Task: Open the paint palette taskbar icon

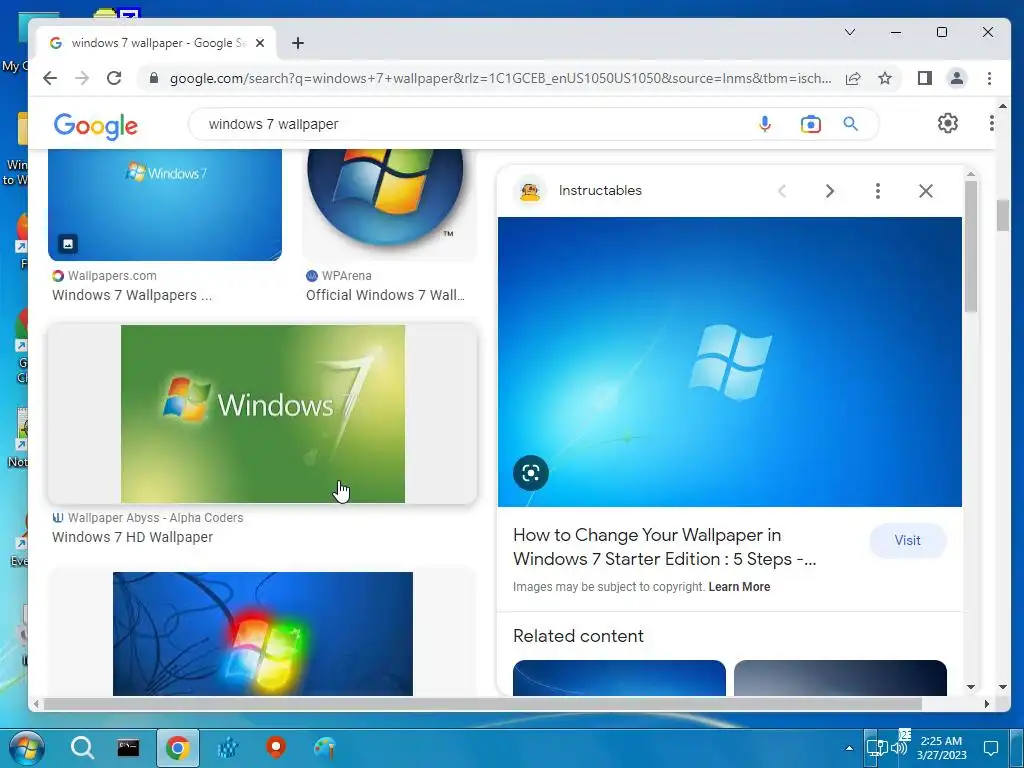Action: coord(325,748)
